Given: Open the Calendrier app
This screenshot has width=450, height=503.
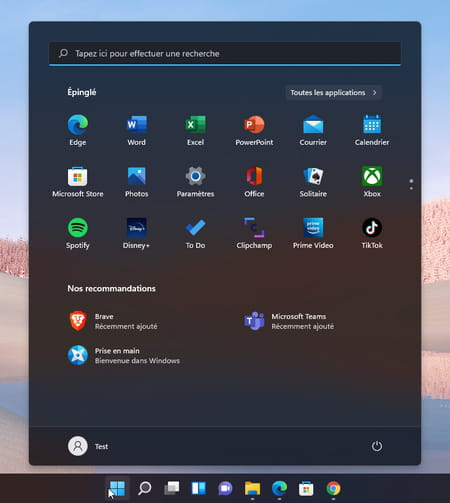Looking at the screenshot, I should coord(372,130).
